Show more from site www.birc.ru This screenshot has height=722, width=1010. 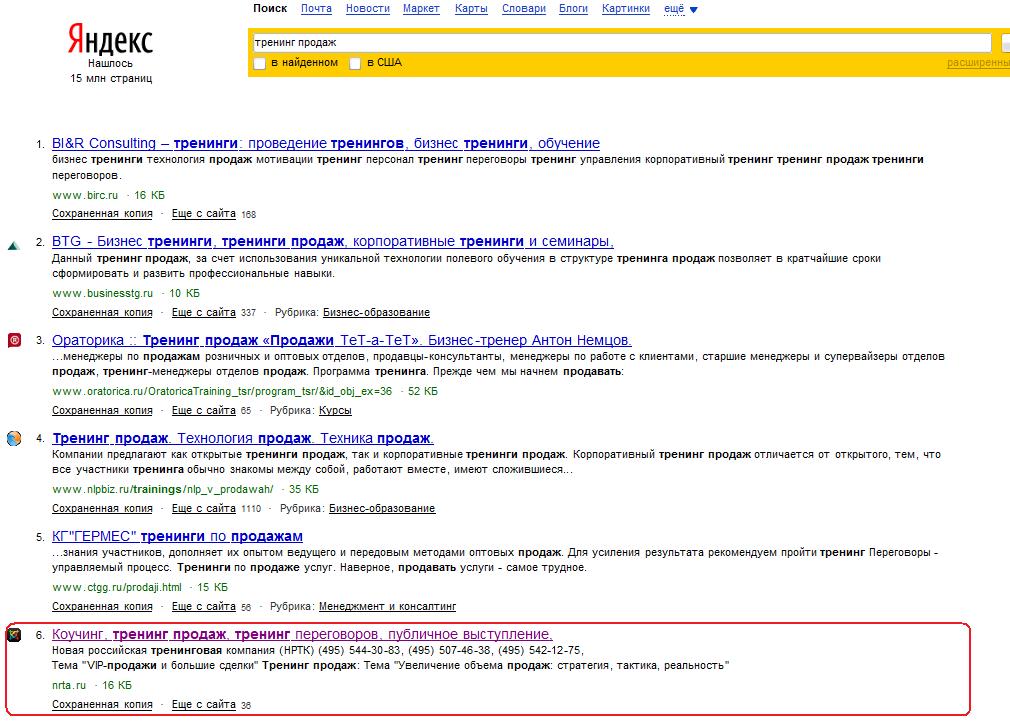tap(204, 214)
